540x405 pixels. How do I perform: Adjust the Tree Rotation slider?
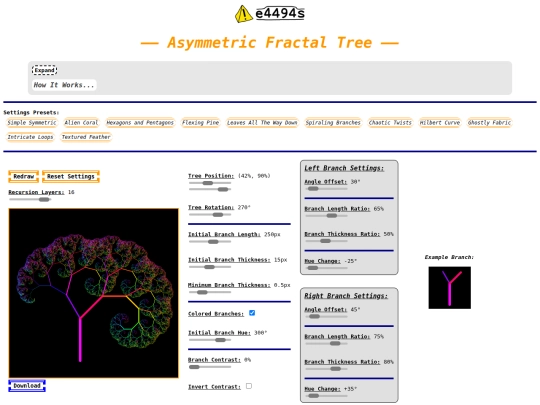[x=210, y=215]
